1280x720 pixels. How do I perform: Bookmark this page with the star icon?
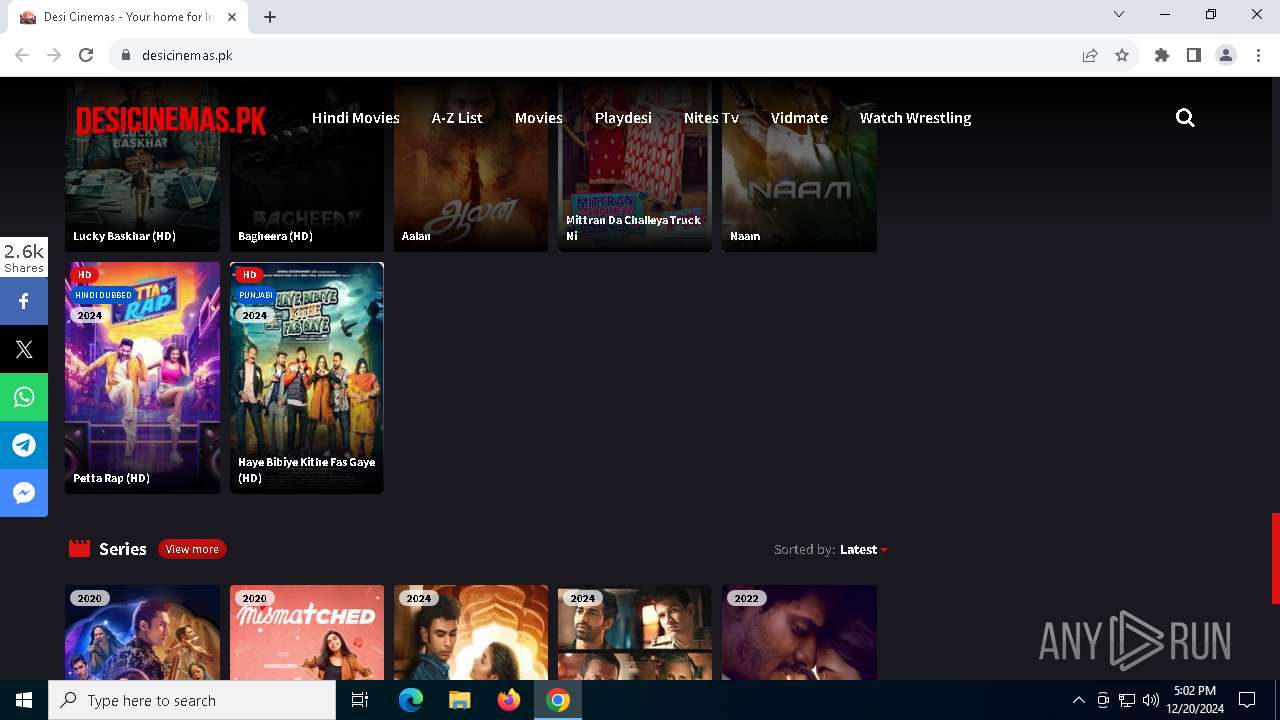coord(1122,55)
